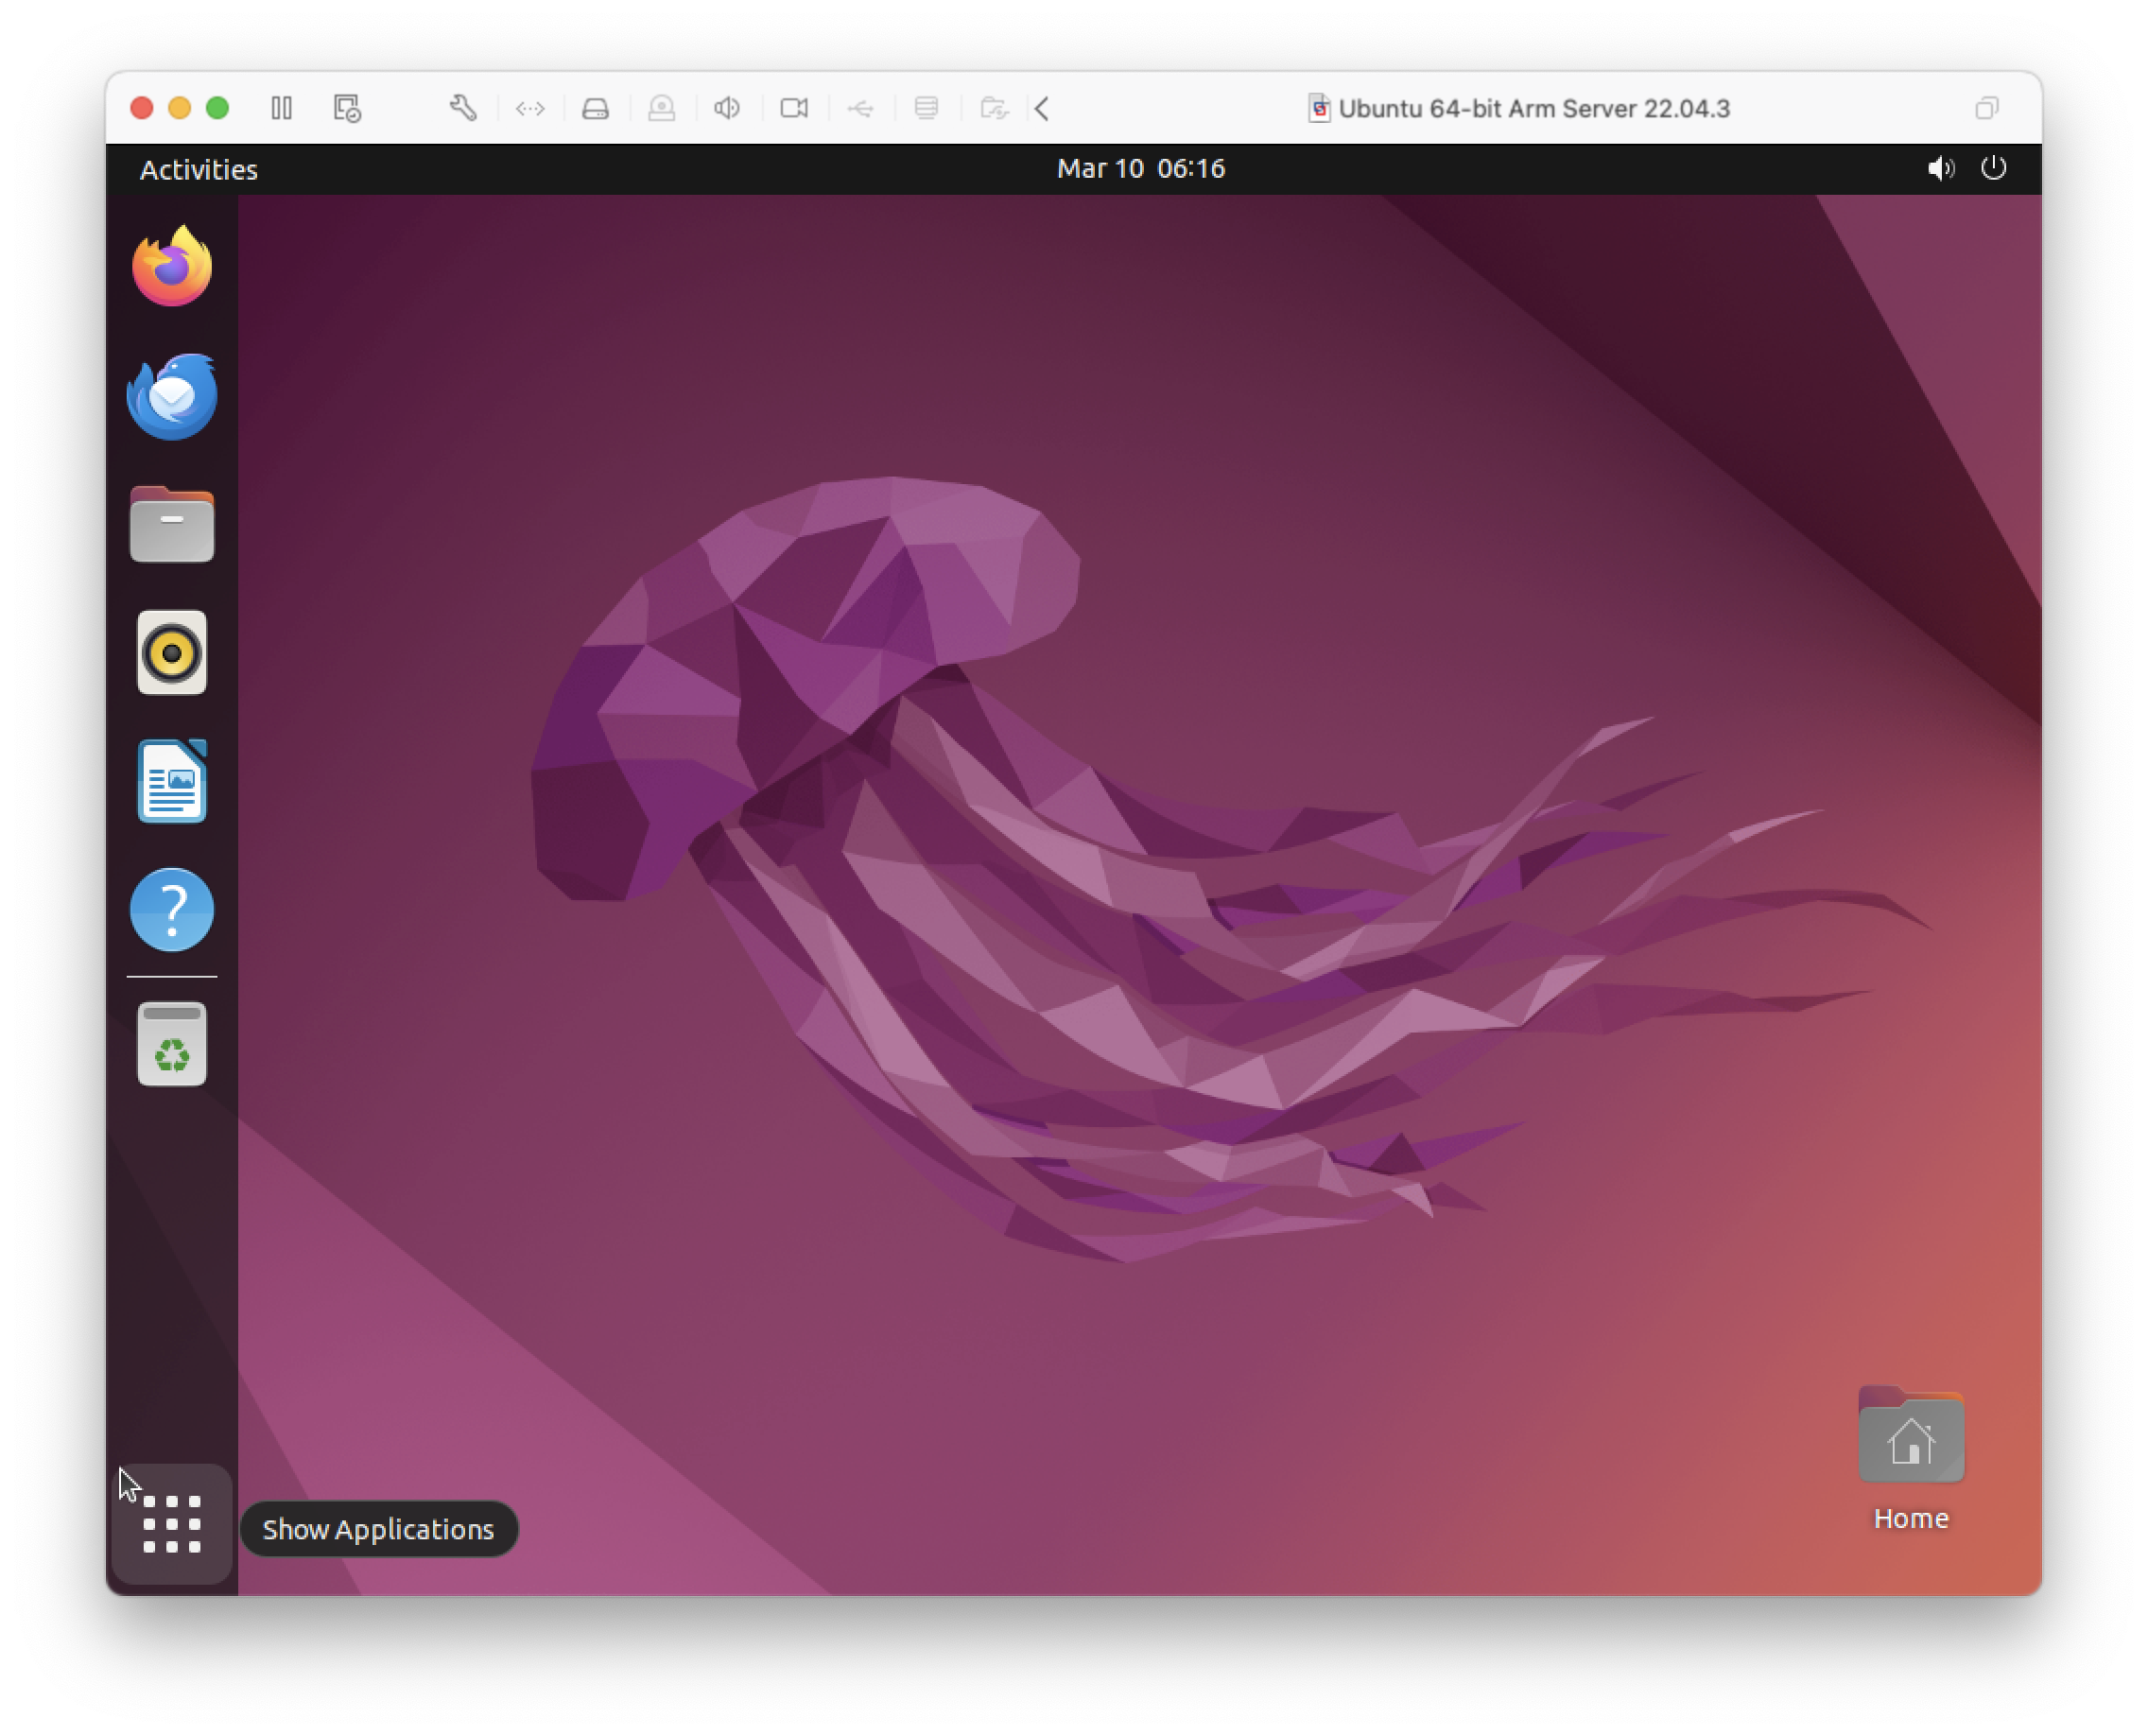Open virtual machine settings wrench
The height and width of the screenshot is (1736, 2148).
coord(462,108)
